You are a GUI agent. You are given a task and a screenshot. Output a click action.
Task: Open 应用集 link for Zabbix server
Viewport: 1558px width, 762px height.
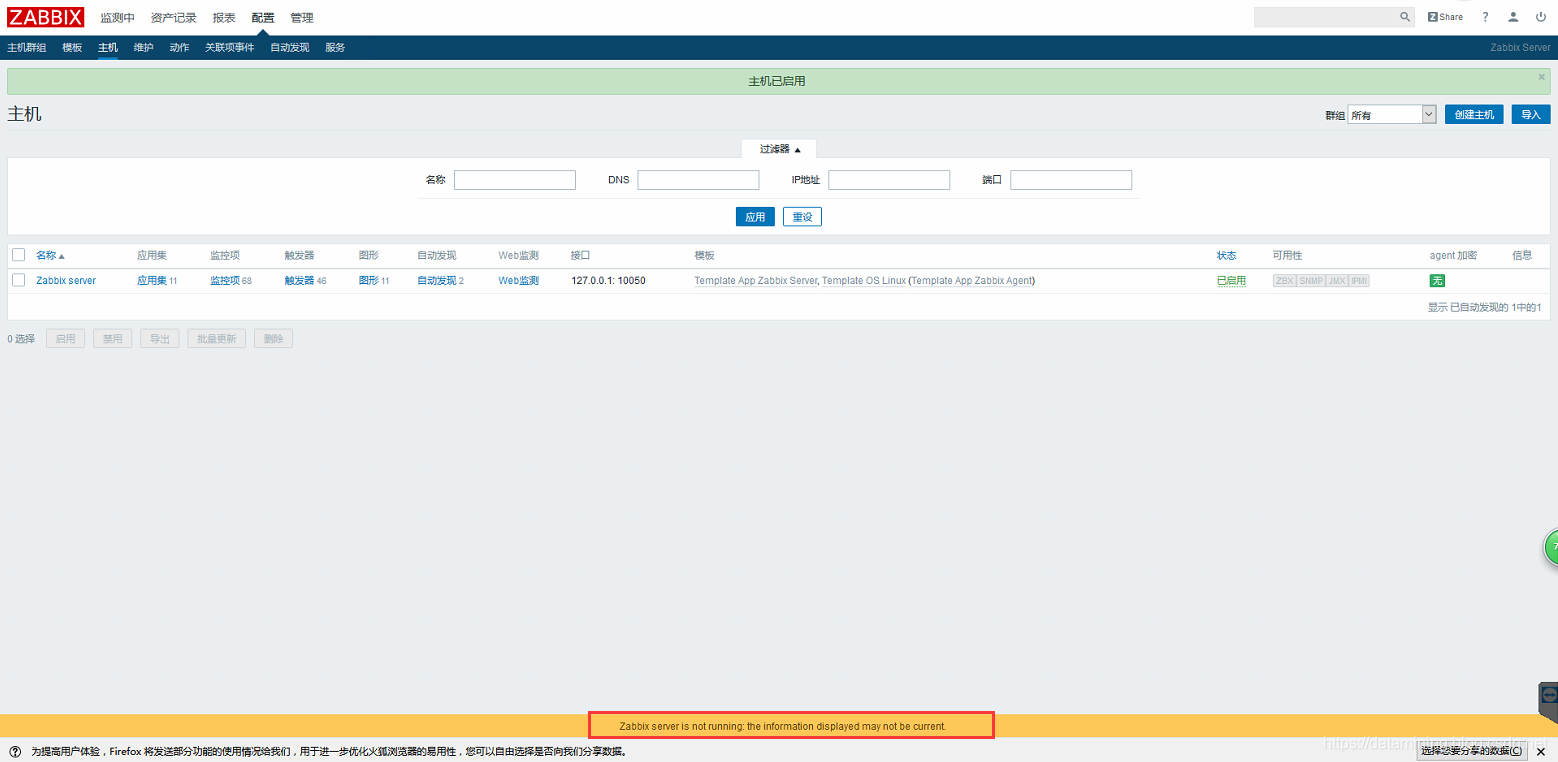pyautogui.click(x=152, y=280)
